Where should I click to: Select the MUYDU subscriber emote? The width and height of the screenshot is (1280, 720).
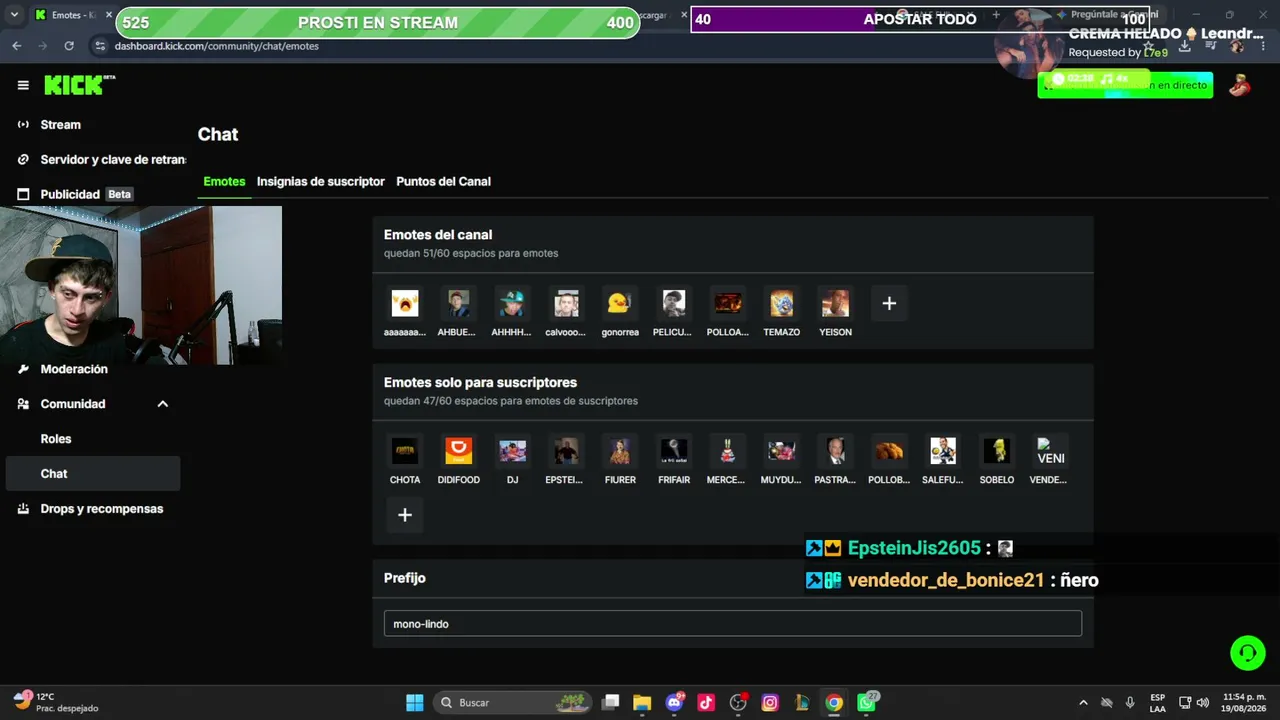(782, 451)
